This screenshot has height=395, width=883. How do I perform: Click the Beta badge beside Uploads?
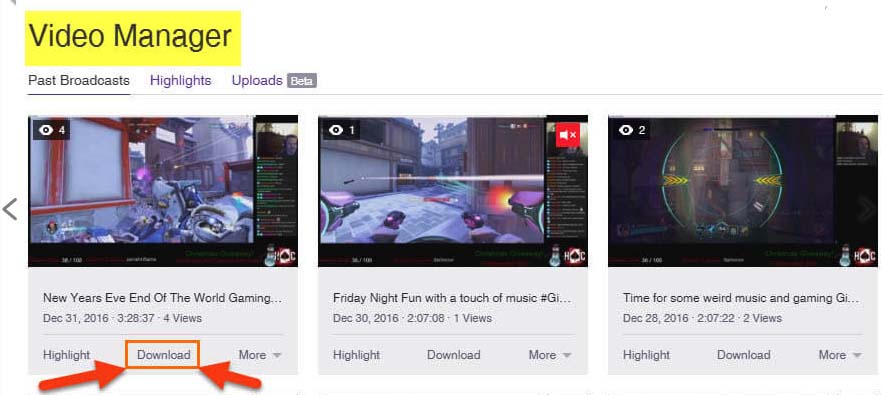tap(302, 81)
